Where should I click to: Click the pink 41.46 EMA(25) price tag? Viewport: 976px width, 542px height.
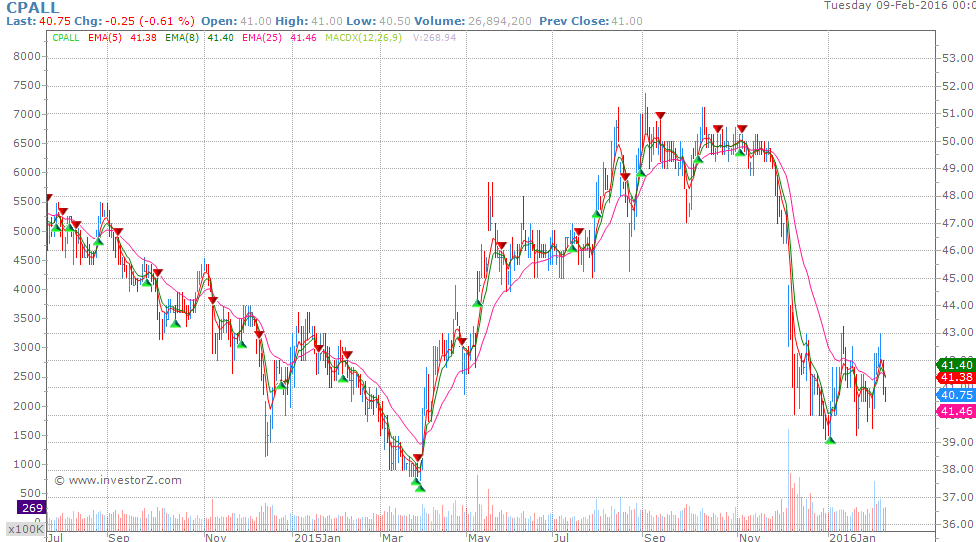[955, 411]
